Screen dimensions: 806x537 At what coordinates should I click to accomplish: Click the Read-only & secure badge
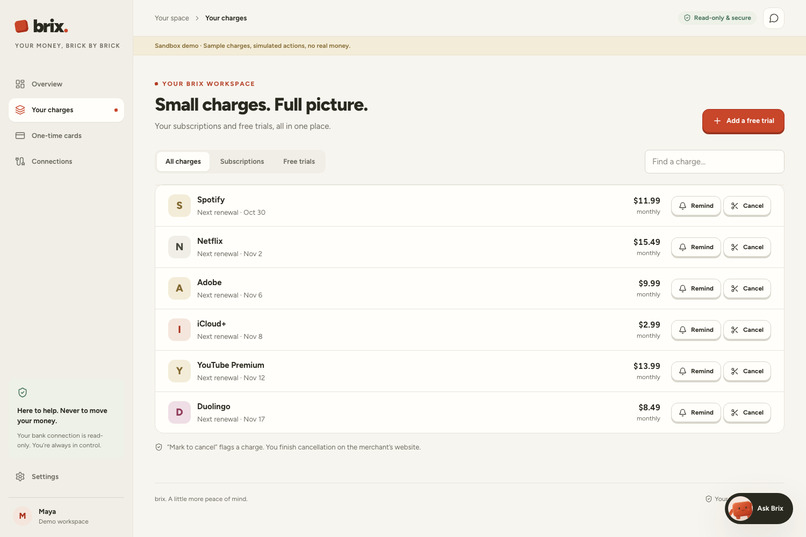point(717,18)
